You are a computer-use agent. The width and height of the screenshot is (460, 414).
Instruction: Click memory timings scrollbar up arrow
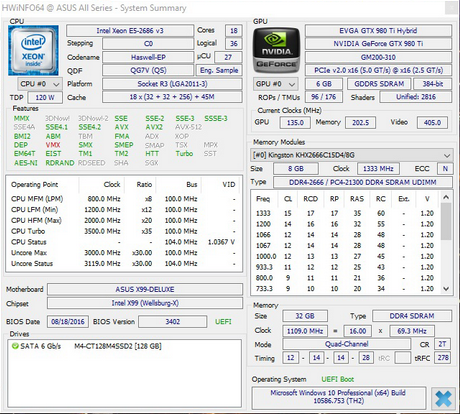[446, 197]
